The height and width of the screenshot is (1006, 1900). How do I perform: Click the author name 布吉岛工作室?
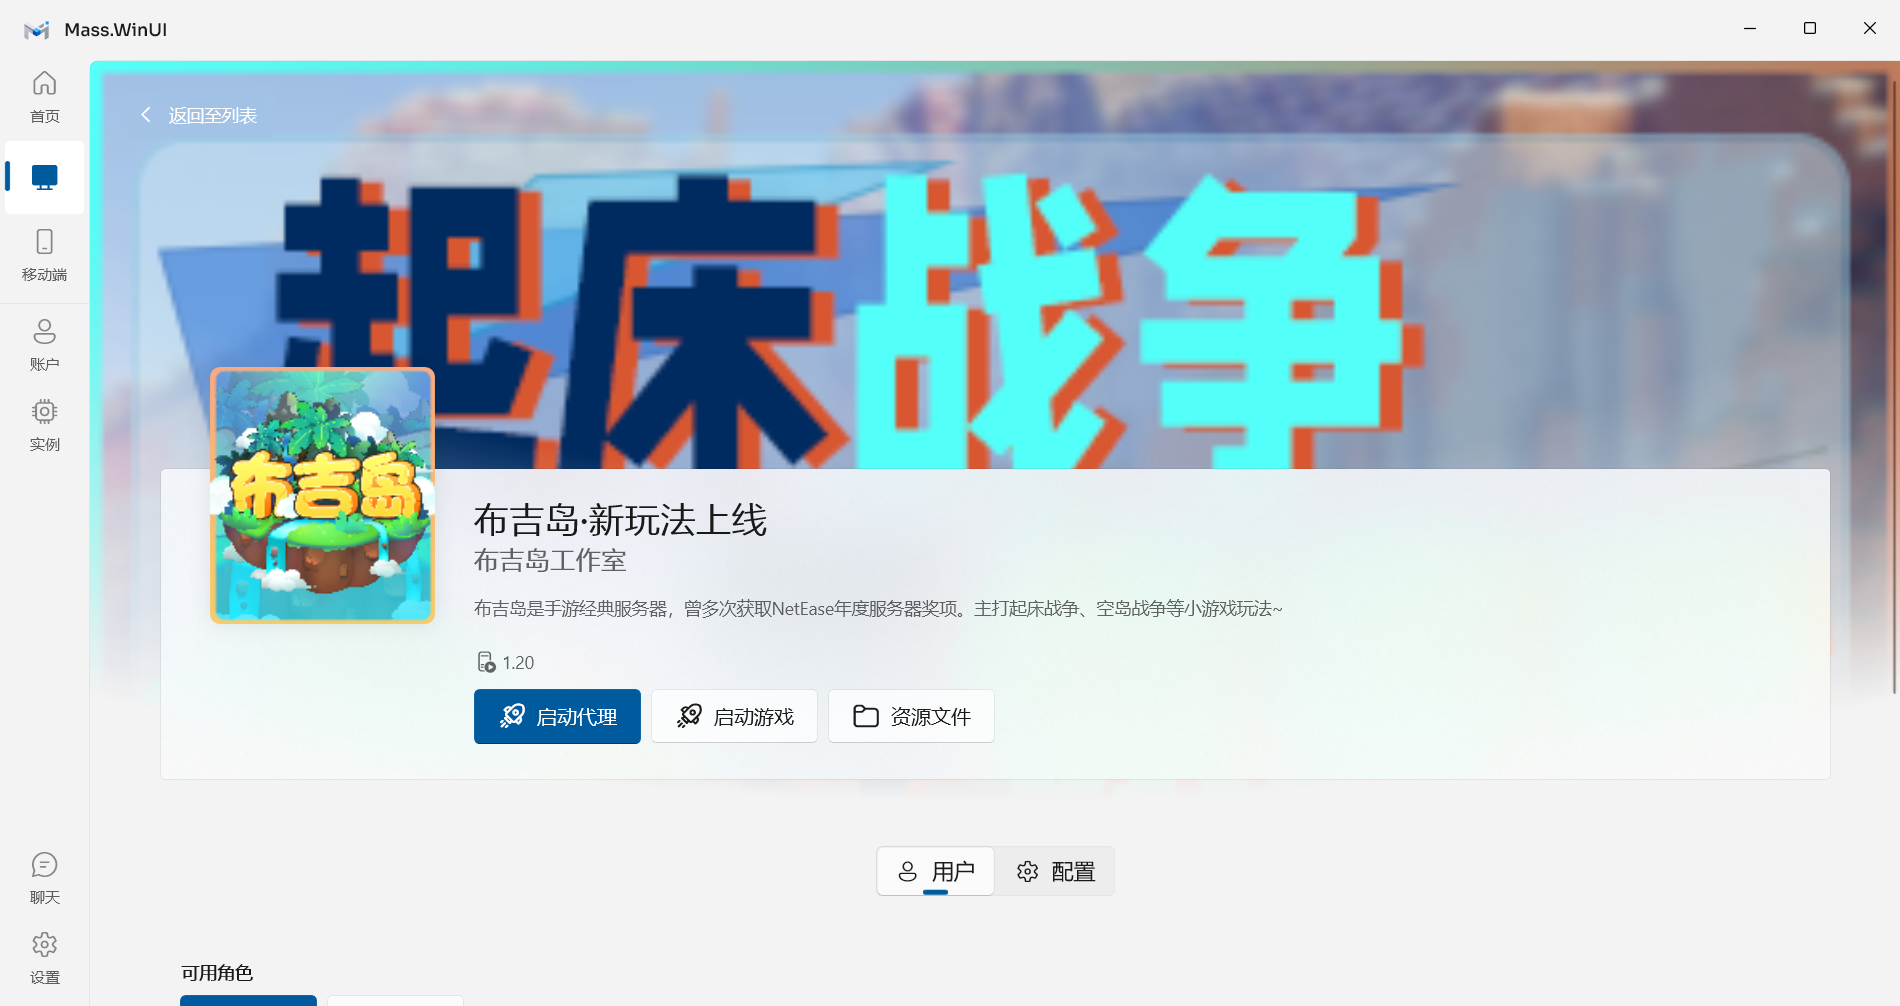point(550,561)
